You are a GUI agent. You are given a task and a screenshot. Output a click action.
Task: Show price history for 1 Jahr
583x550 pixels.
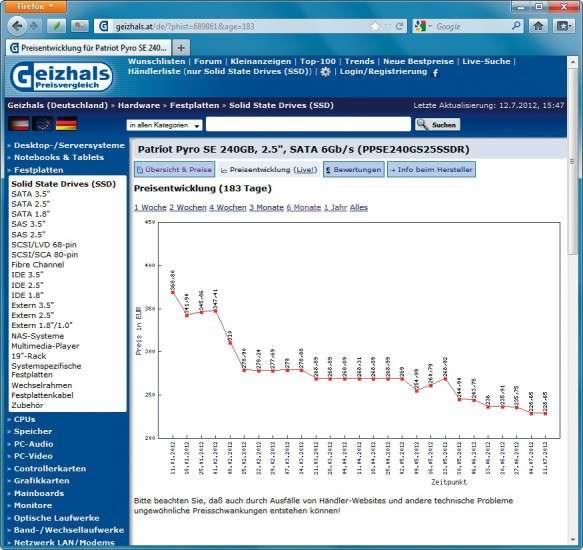click(x=335, y=208)
